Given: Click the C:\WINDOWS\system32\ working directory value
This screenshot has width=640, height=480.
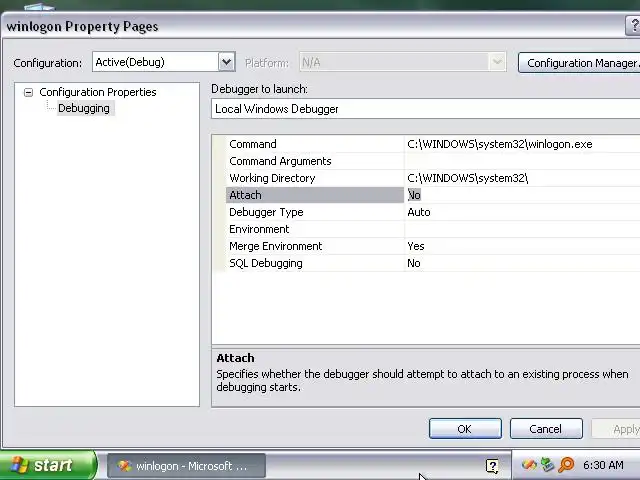Looking at the screenshot, I should pos(468,178).
